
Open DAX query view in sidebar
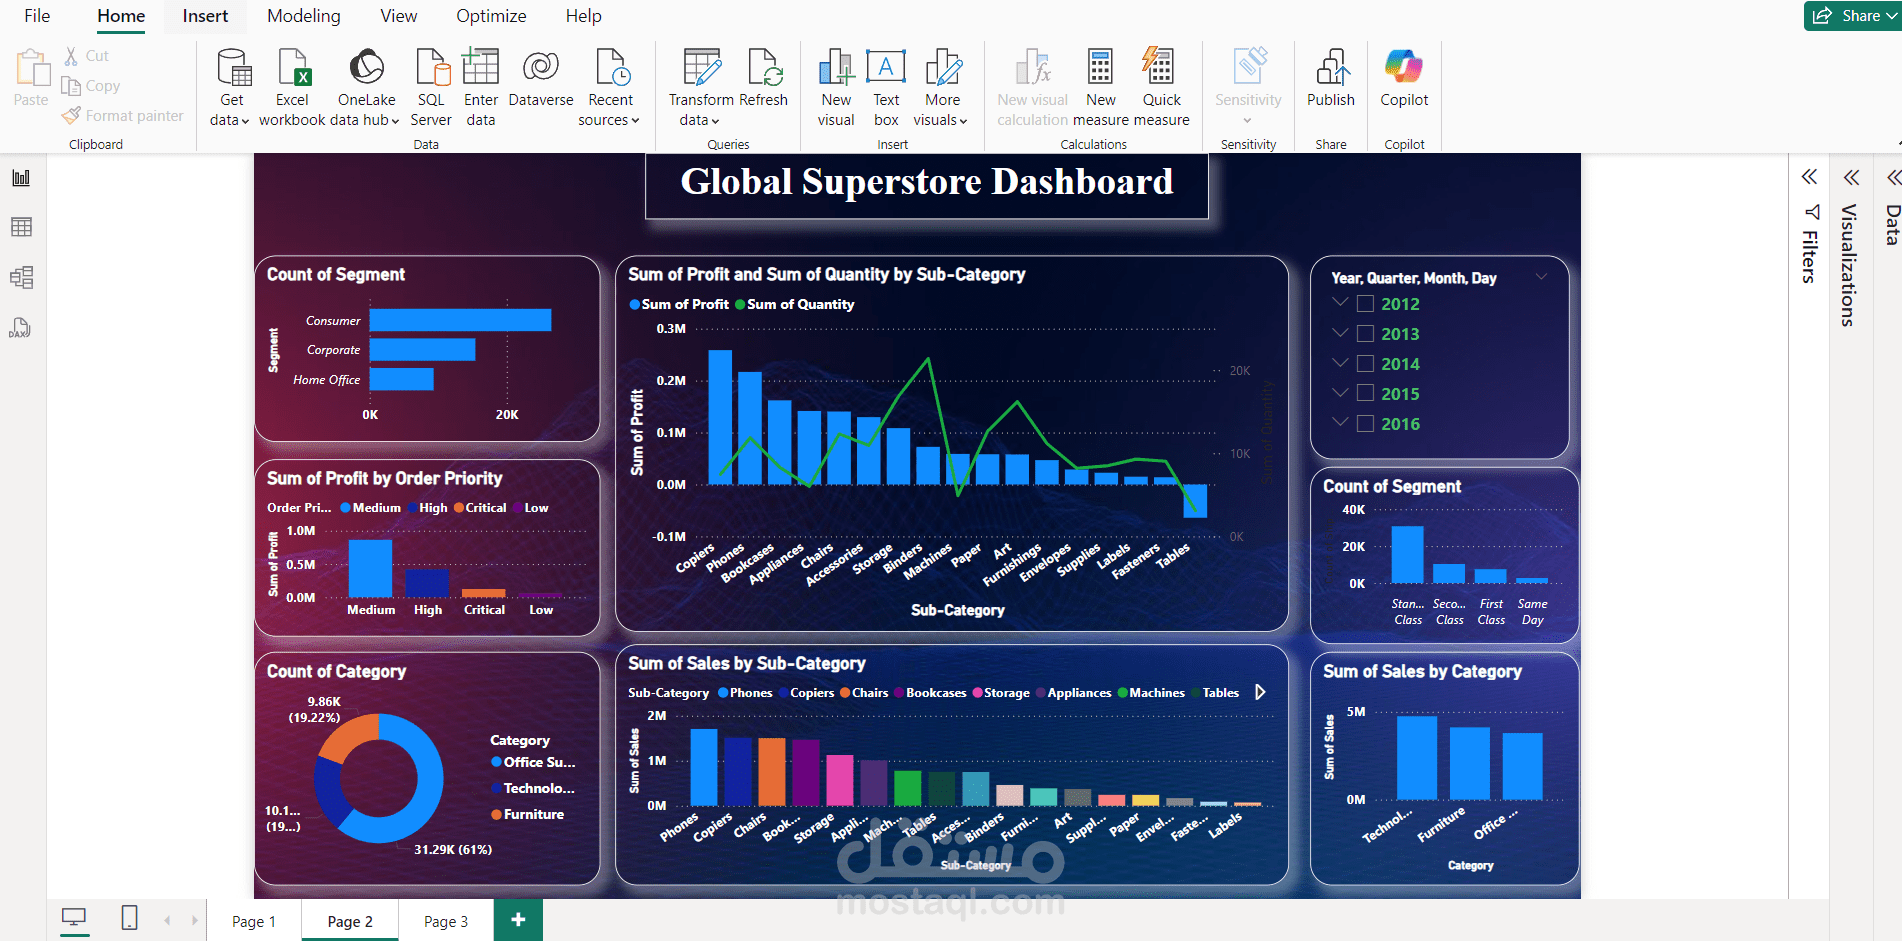click(x=21, y=328)
